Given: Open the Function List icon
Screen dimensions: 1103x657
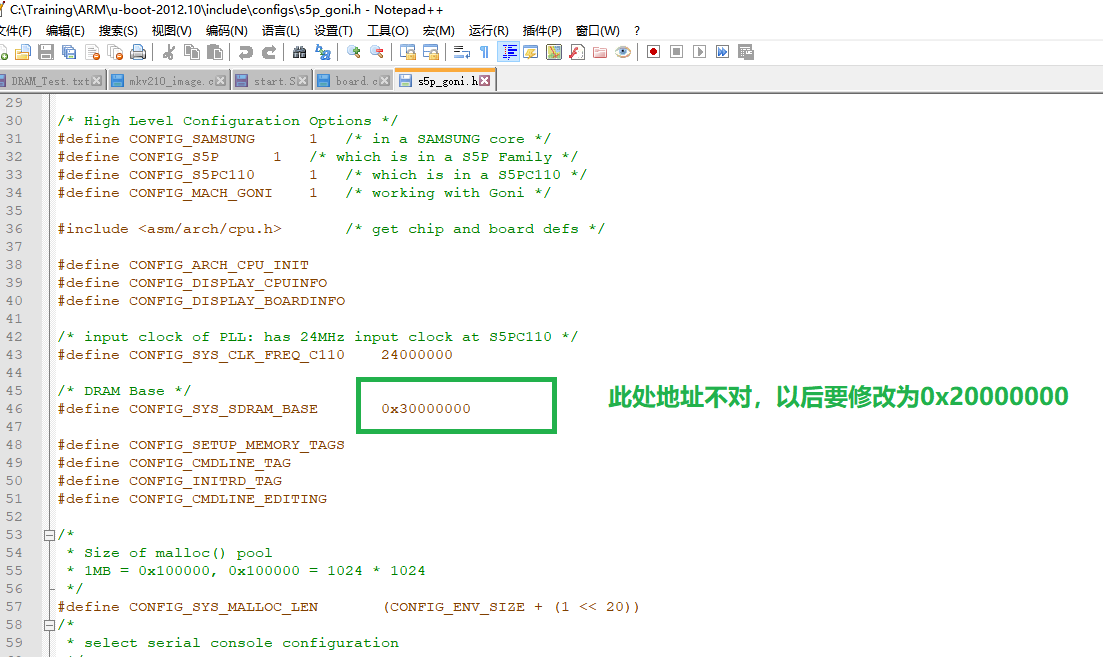Looking at the screenshot, I should pyautogui.click(x=577, y=52).
